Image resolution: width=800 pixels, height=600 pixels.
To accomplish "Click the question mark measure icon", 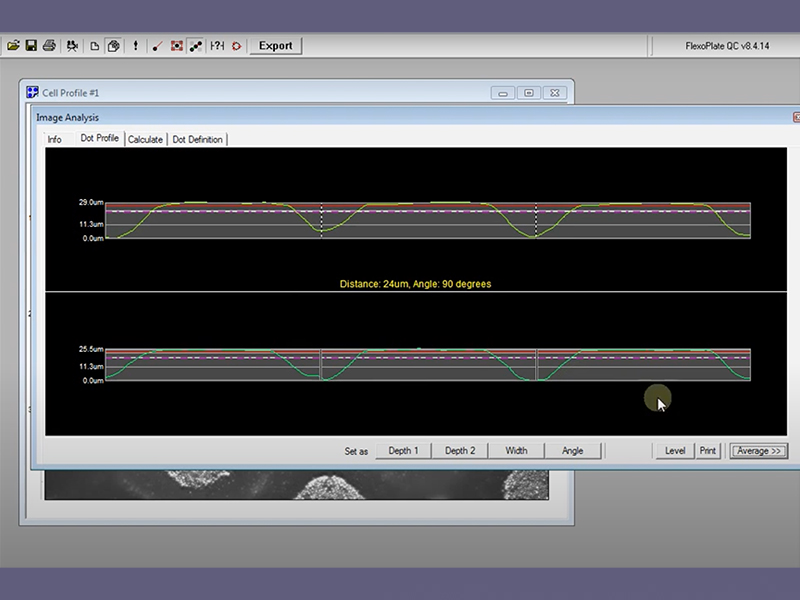I will tap(217, 46).
